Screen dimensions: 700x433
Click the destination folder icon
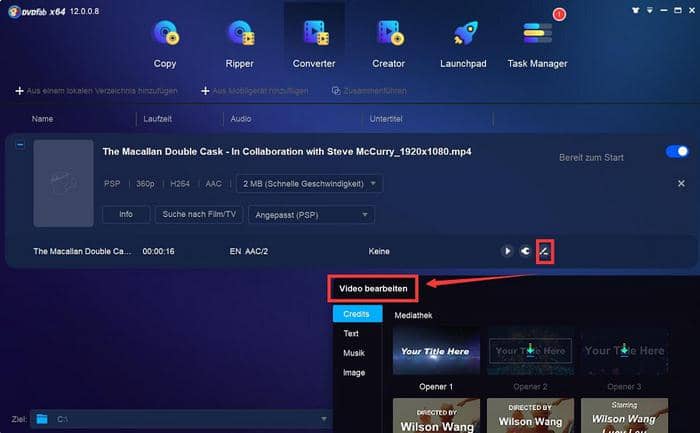(42, 419)
